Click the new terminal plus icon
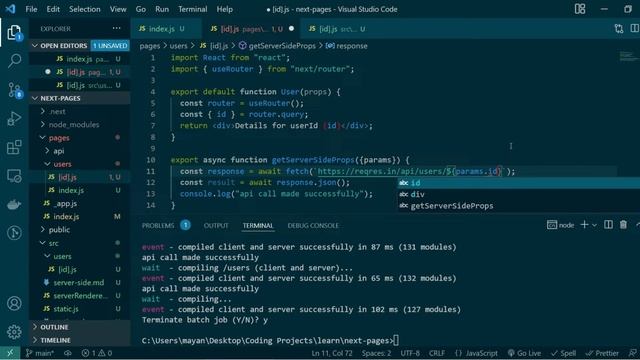The width and height of the screenshot is (640, 360). 584,224
